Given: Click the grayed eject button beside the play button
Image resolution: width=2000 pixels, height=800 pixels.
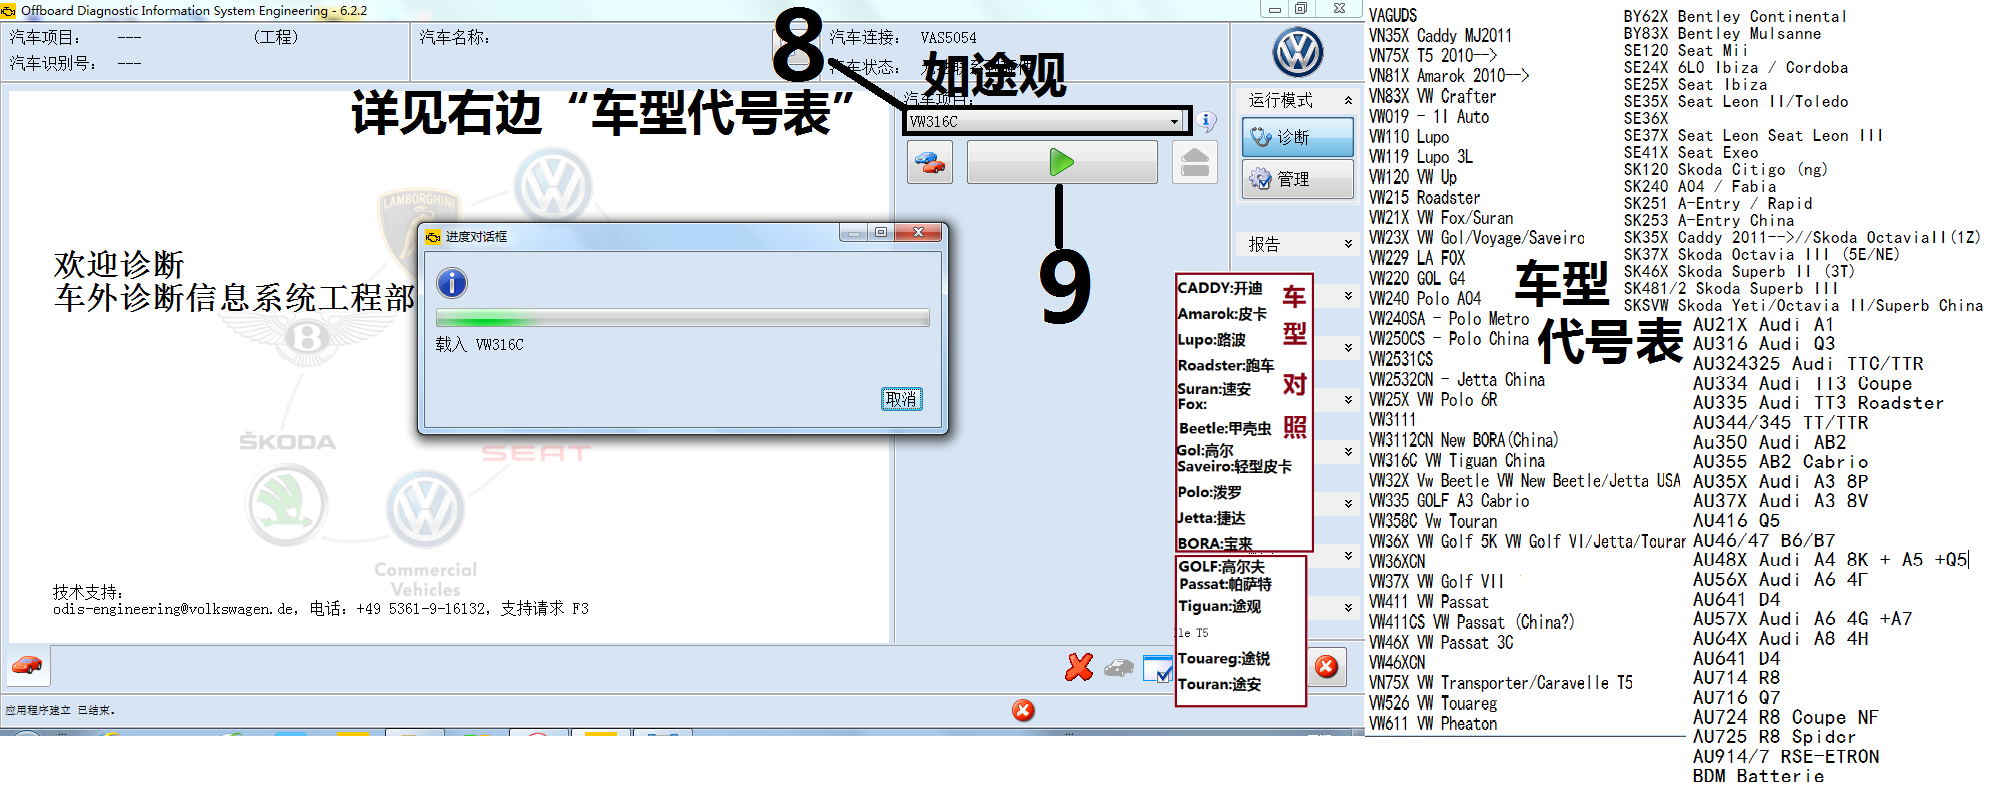Looking at the screenshot, I should tap(1194, 162).
